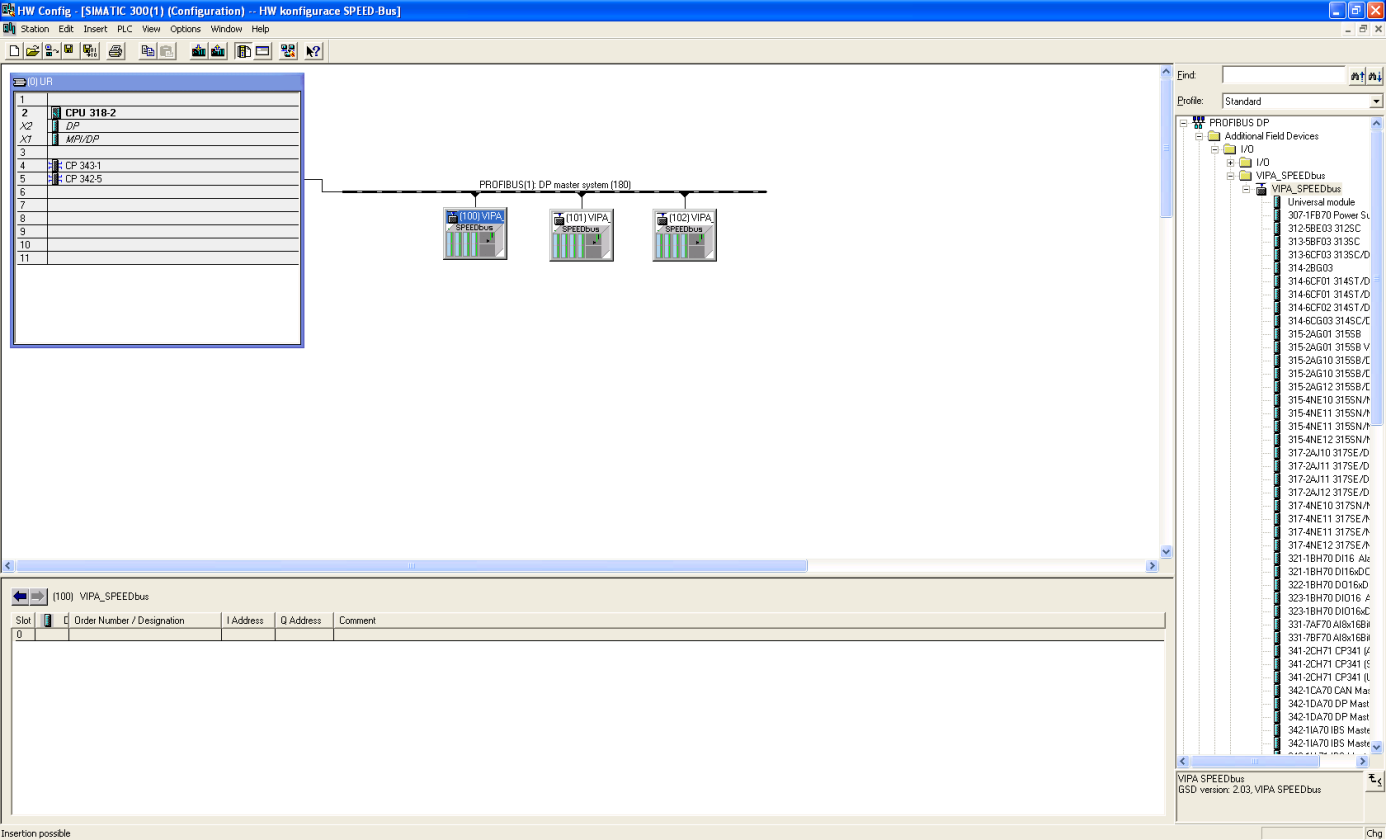Select 312-5BE03 312SC catalog item
The height and width of the screenshot is (840, 1386).
pyautogui.click(x=1324, y=228)
